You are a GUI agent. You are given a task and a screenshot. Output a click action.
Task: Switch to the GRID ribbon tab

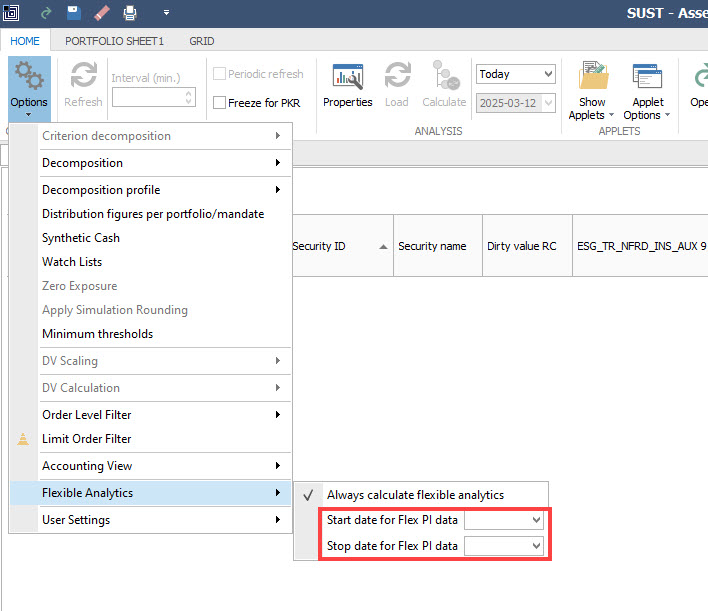[202, 41]
